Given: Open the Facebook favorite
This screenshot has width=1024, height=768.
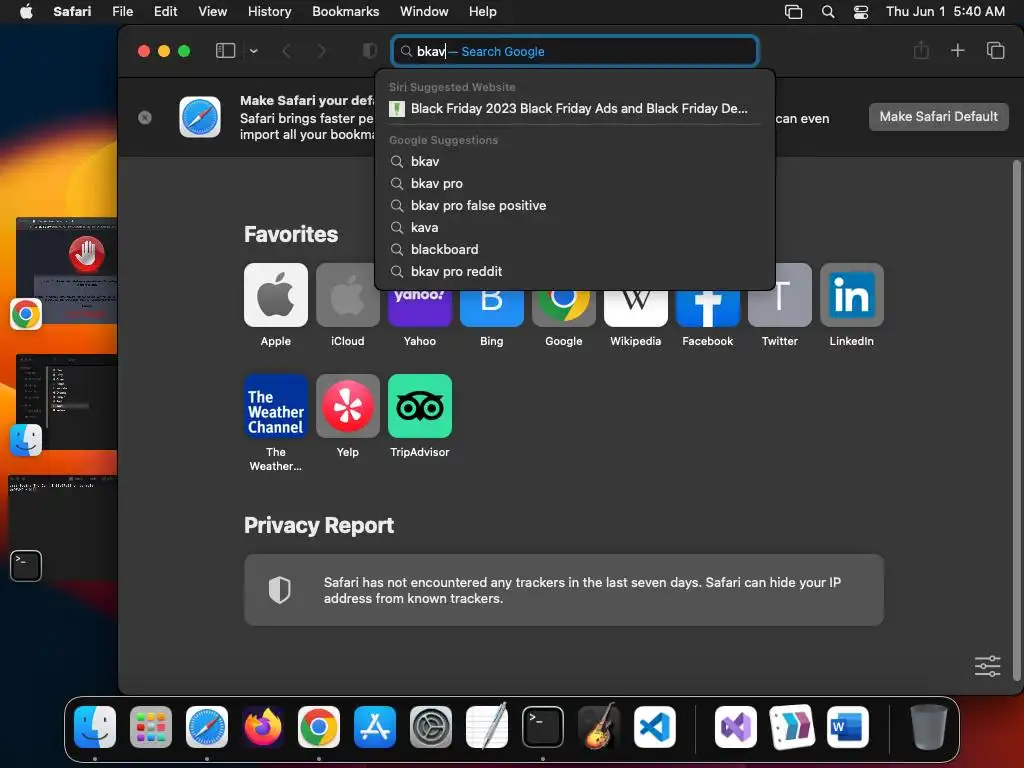Looking at the screenshot, I should [707, 308].
